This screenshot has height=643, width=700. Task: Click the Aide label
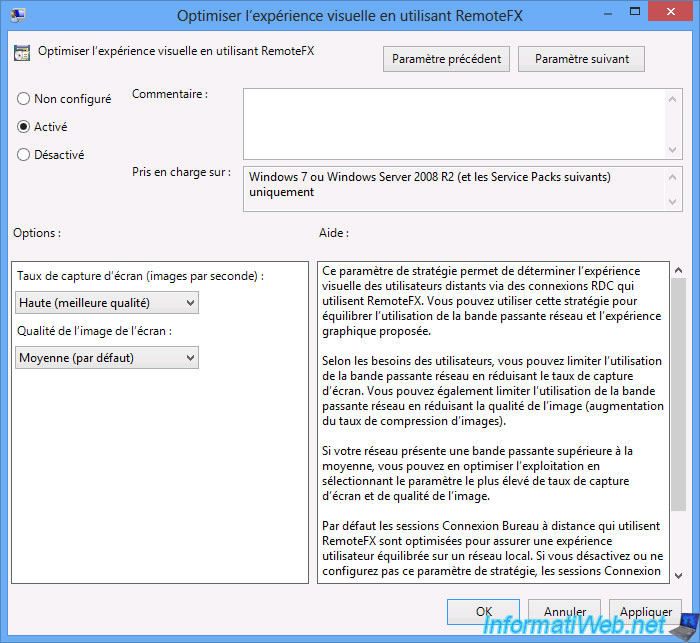click(334, 233)
